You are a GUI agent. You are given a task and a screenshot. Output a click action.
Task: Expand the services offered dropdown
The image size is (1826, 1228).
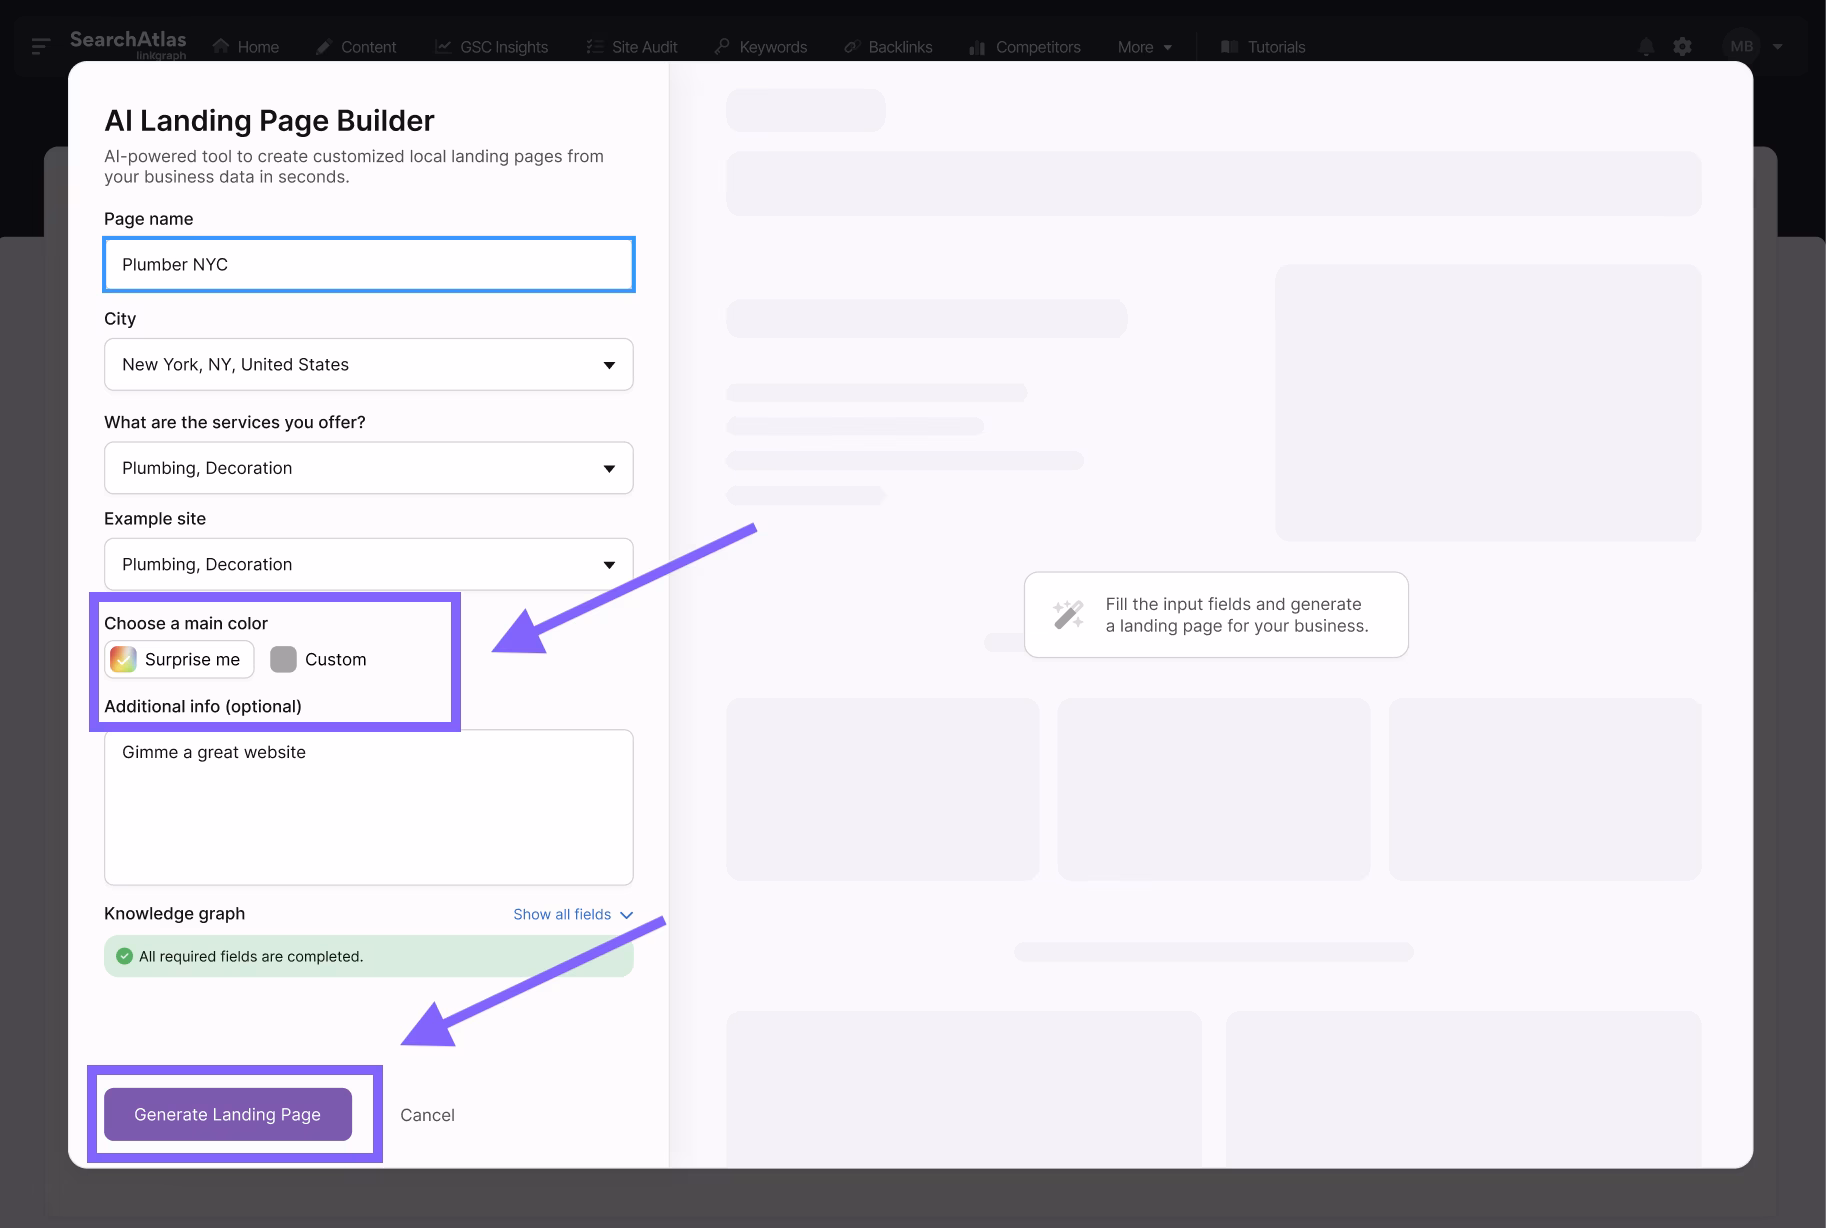click(x=368, y=467)
